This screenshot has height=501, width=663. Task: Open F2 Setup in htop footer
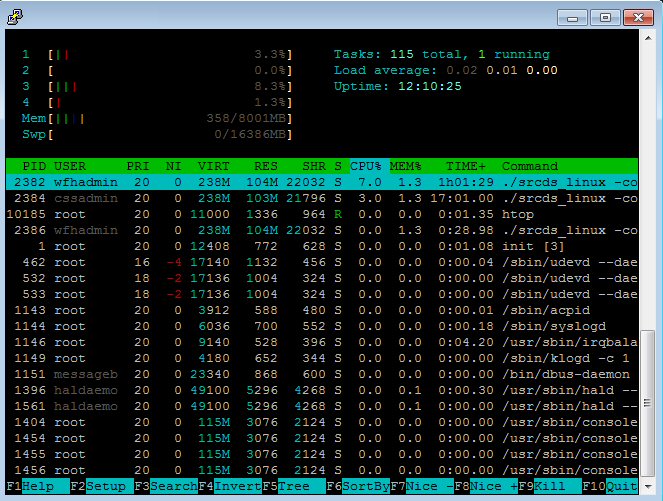point(102,486)
